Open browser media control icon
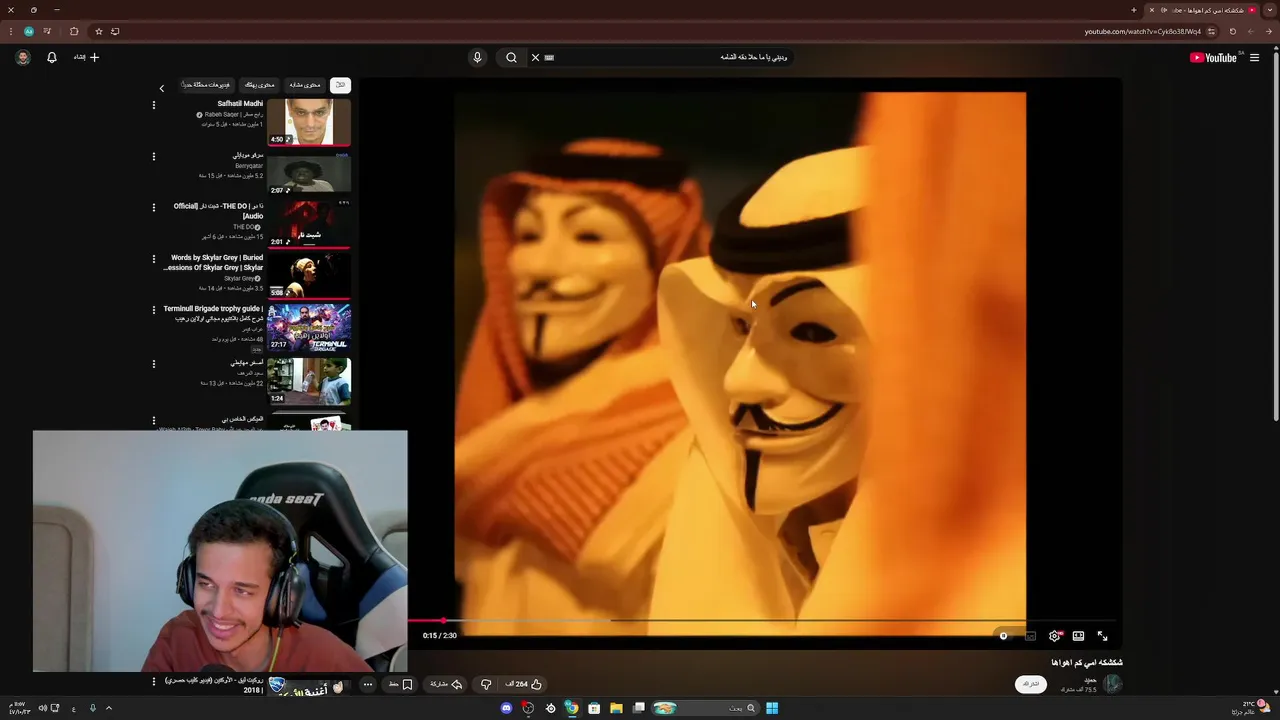This screenshot has width=1280, height=720. pos(47,31)
